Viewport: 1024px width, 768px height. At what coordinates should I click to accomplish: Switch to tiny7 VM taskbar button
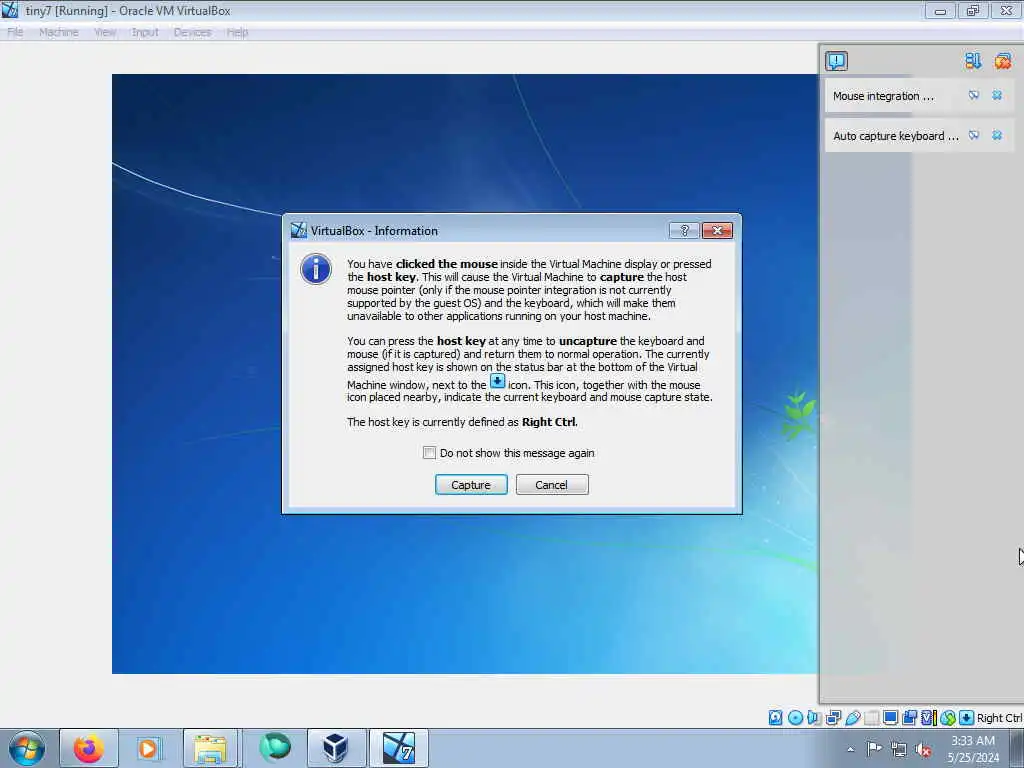point(398,748)
